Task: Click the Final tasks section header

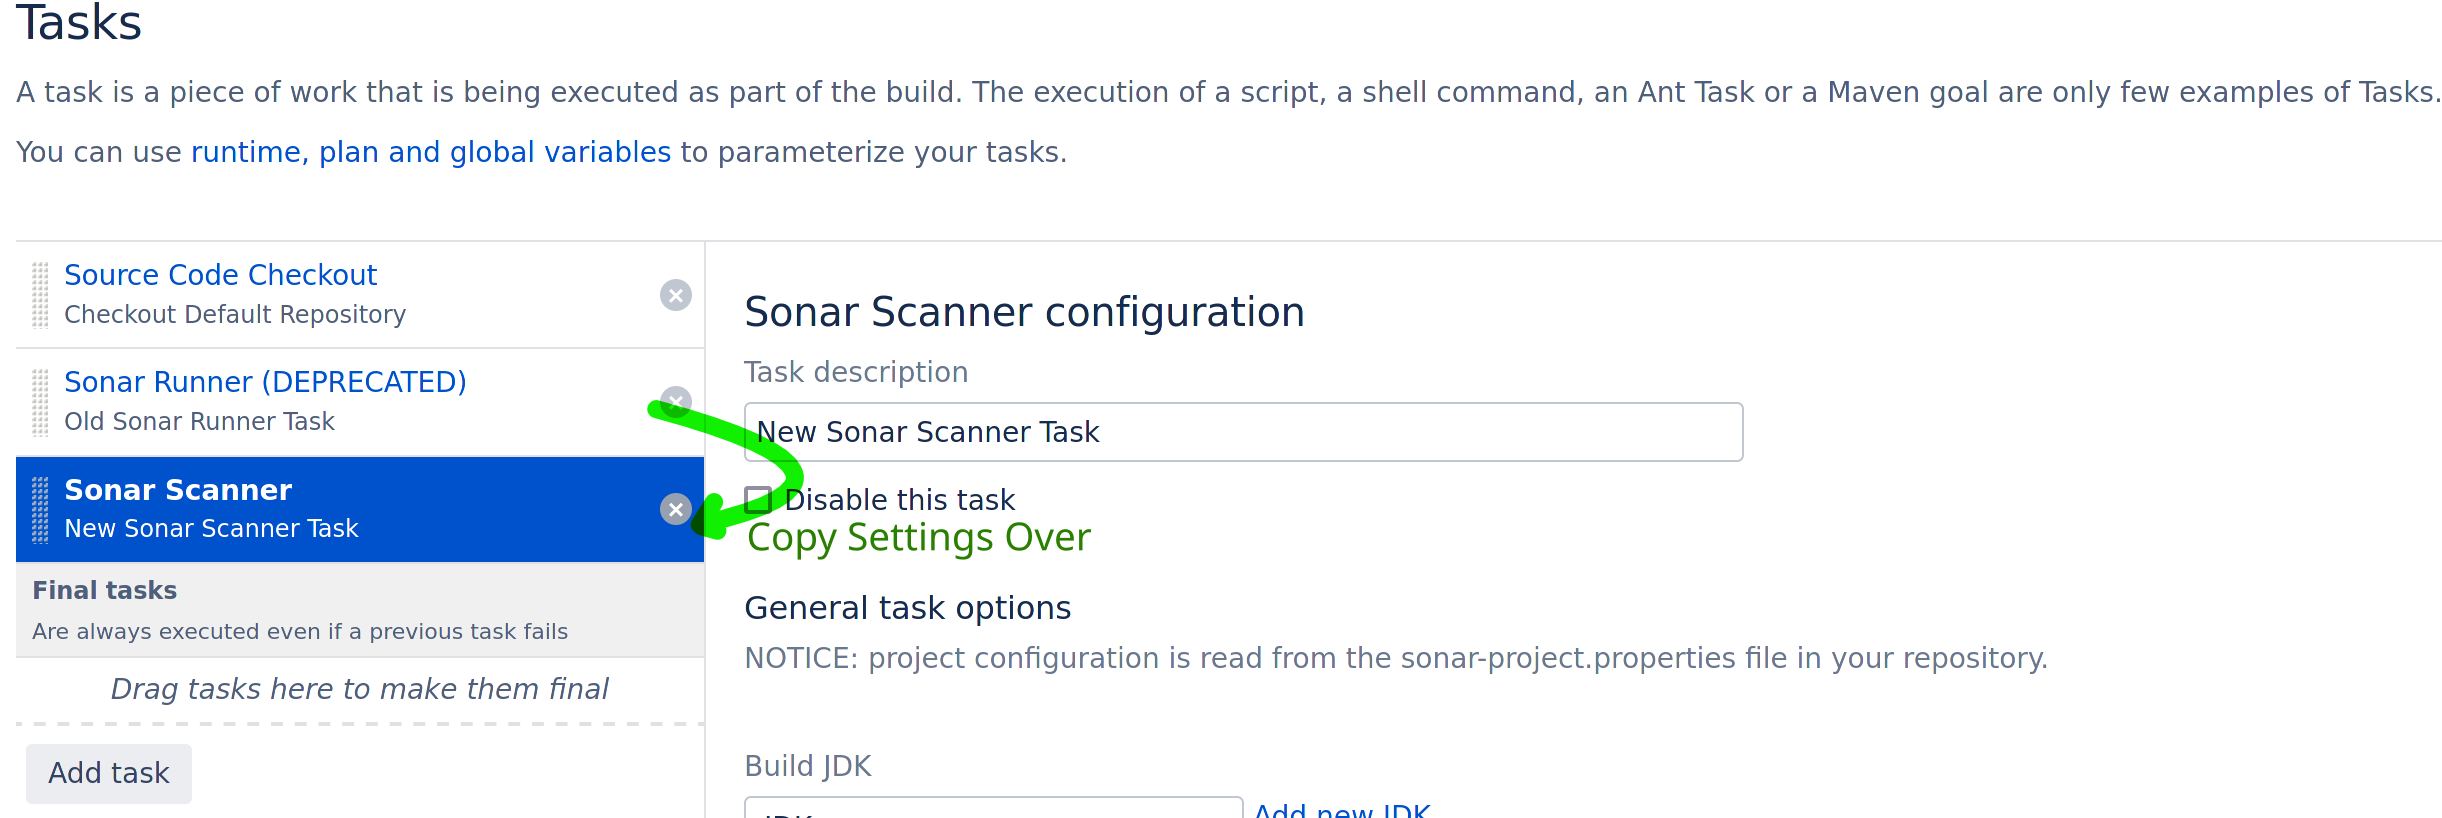Action: pyautogui.click(x=105, y=591)
